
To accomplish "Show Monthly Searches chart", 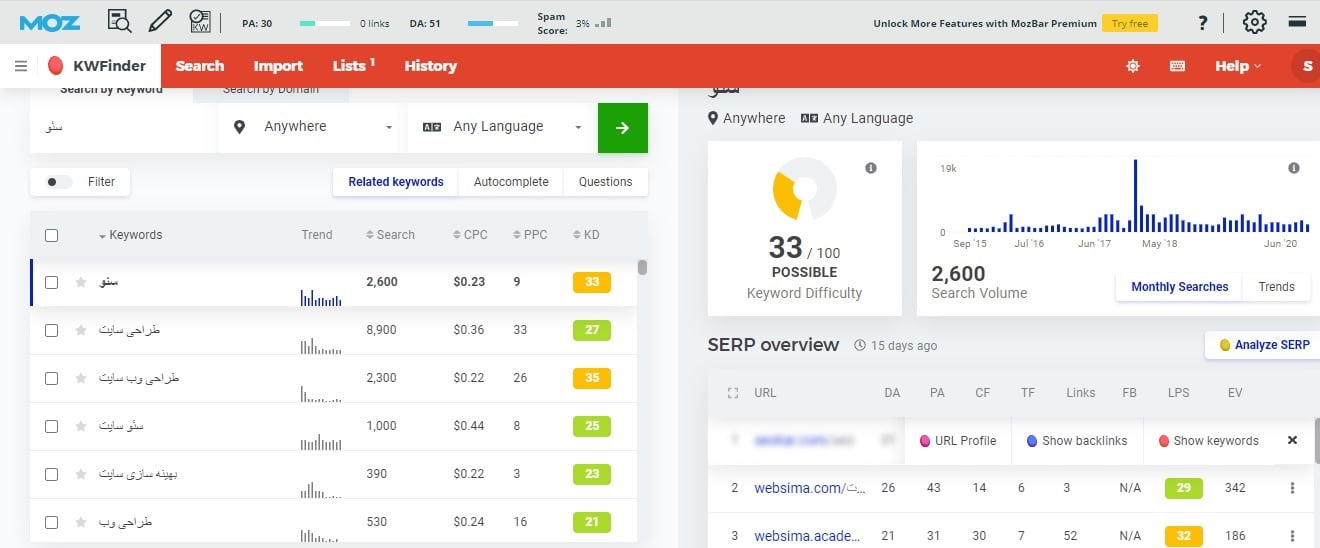I will [x=1179, y=287].
